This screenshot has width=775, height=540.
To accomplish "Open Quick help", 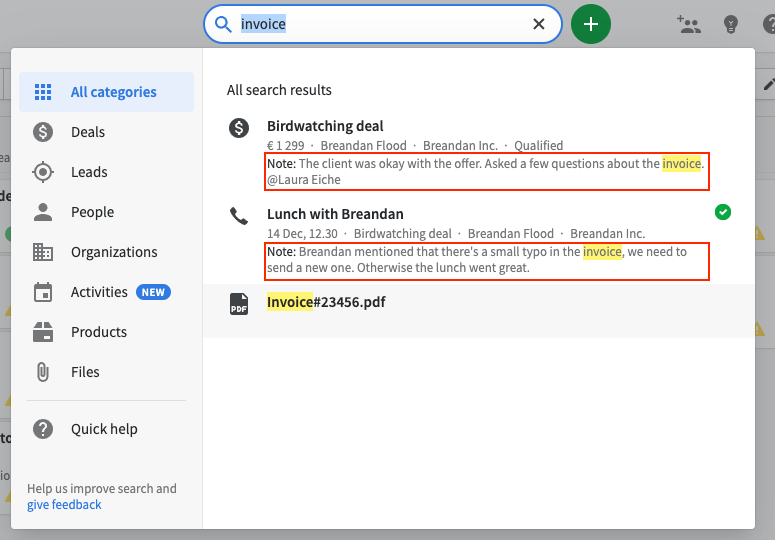I will [x=106, y=429].
